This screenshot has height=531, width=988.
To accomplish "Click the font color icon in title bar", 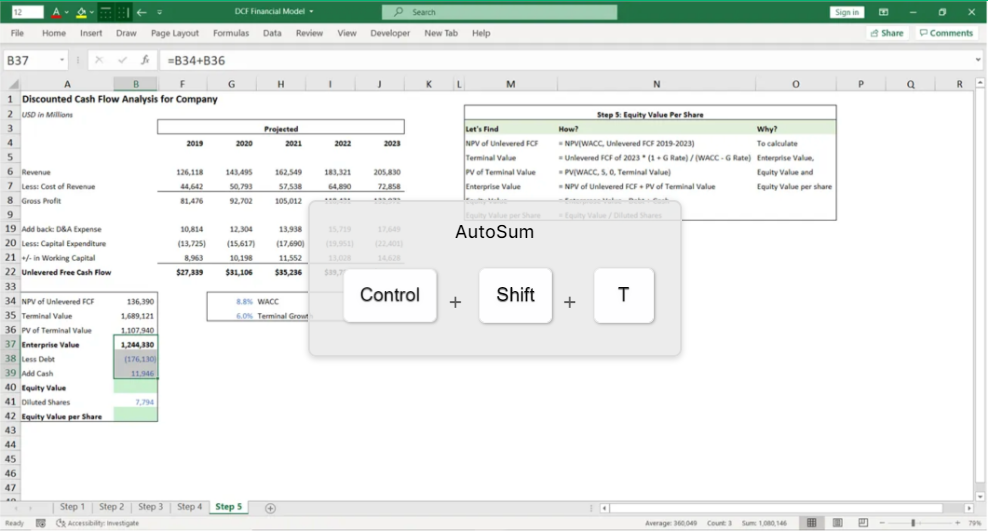I will pos(53,12).
